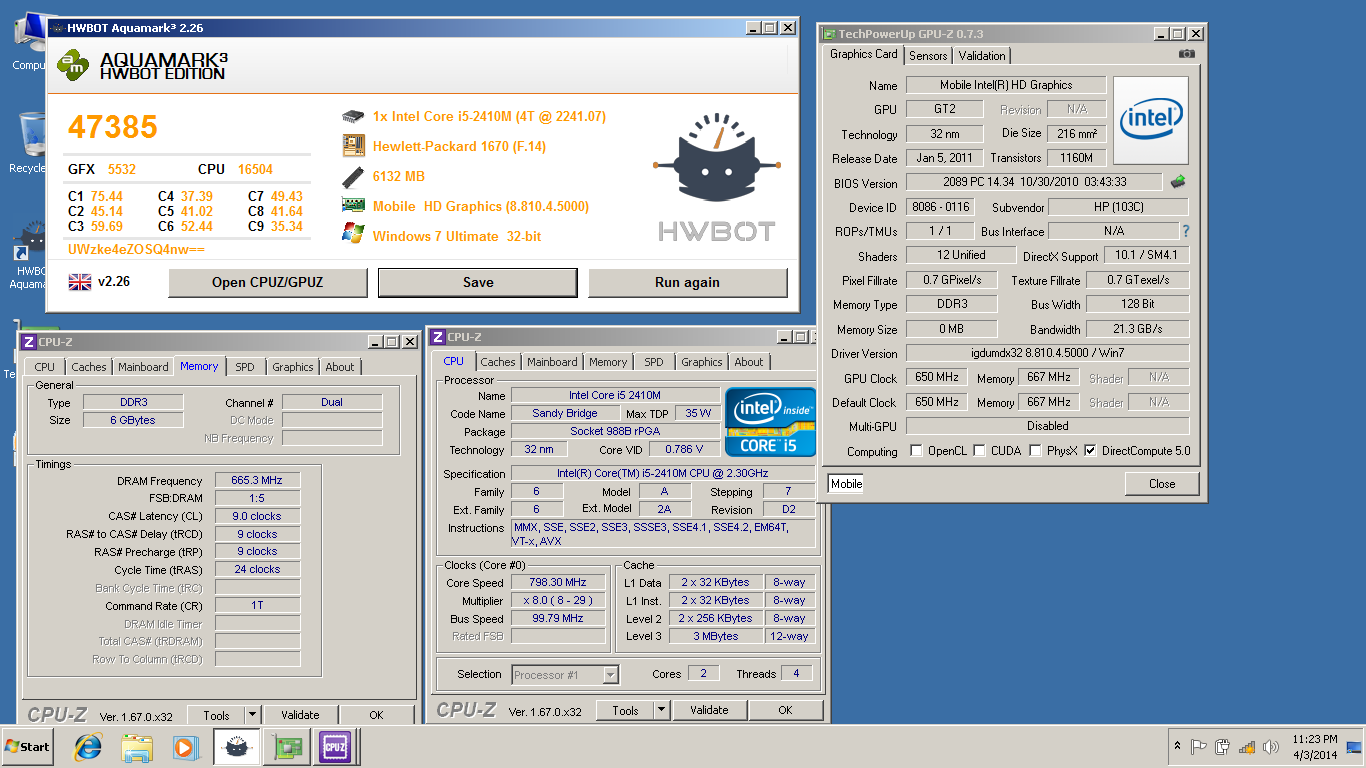Click the Windows flag icon beside Windows 7 Ultimate
The width and height of the screenshot is (1366, 768).
point(353,235)
